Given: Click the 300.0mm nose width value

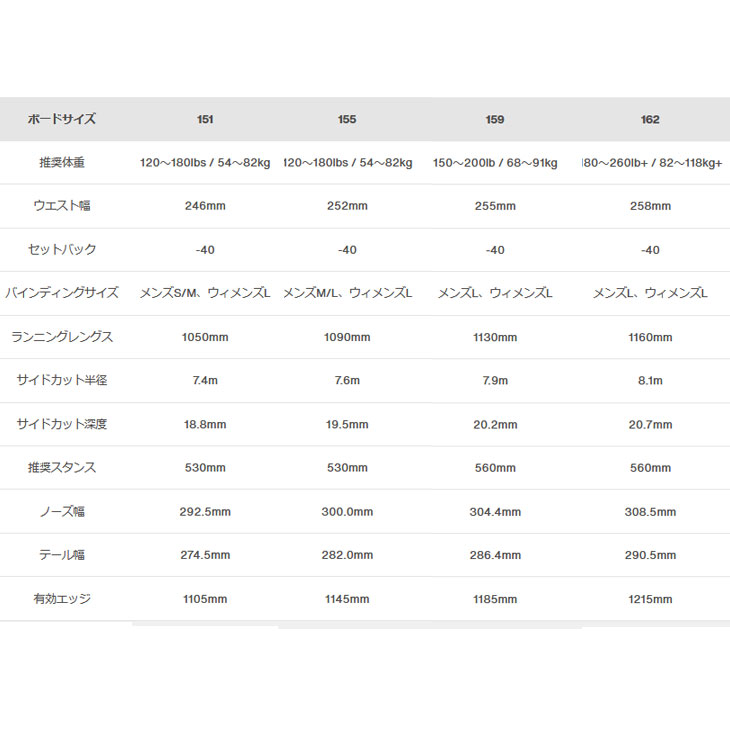Looking at the screenshot, I should tap(347, 512).
